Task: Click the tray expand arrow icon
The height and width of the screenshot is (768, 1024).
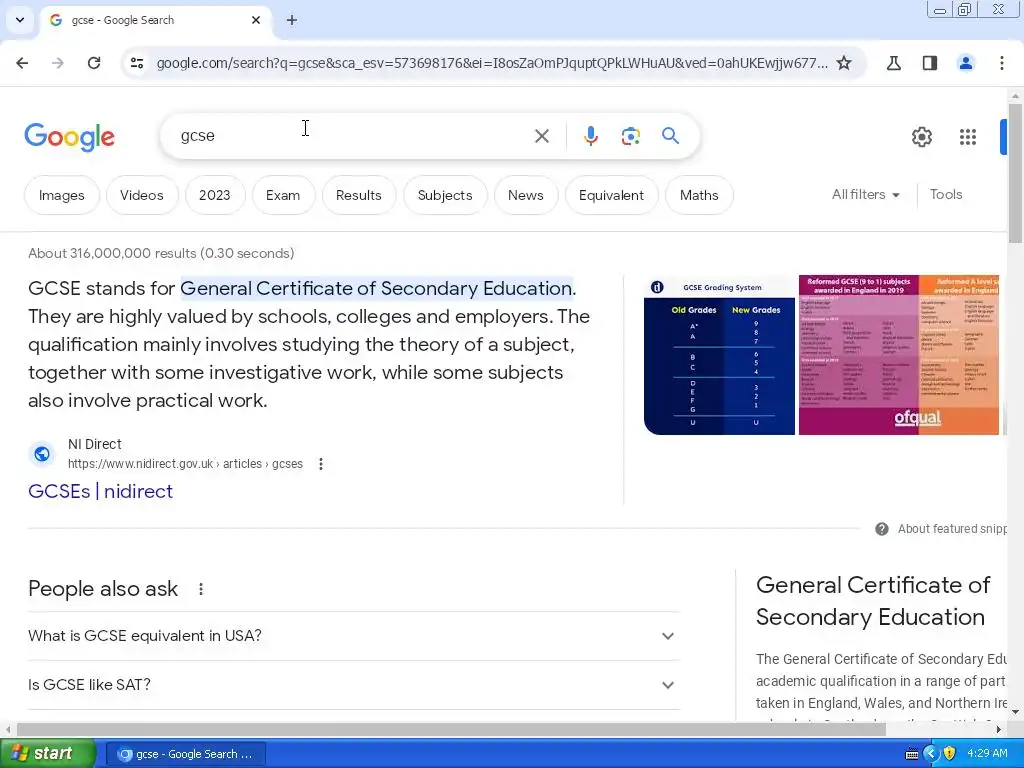Action: (931, 754)
